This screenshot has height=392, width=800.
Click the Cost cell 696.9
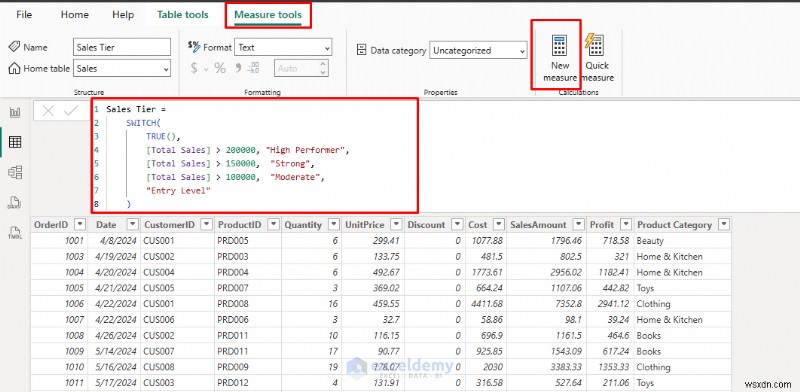click(x=485, y=335)
